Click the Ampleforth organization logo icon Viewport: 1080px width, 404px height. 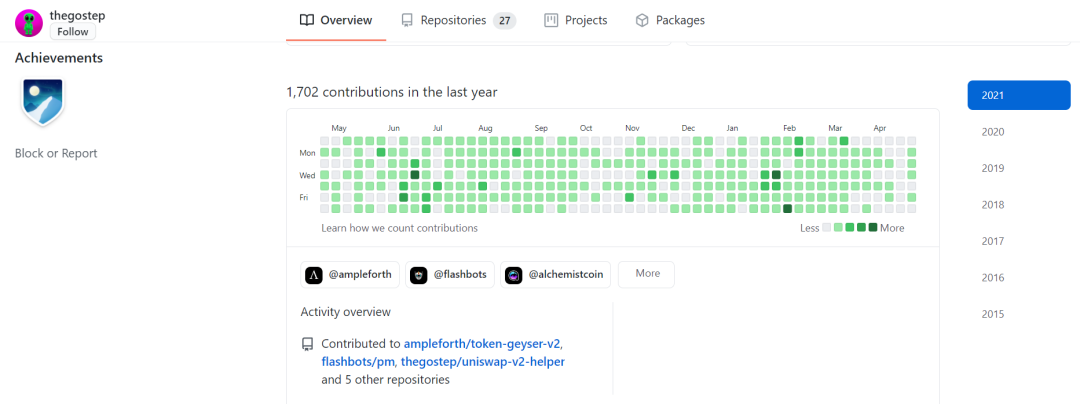click(x=314, y=274)
